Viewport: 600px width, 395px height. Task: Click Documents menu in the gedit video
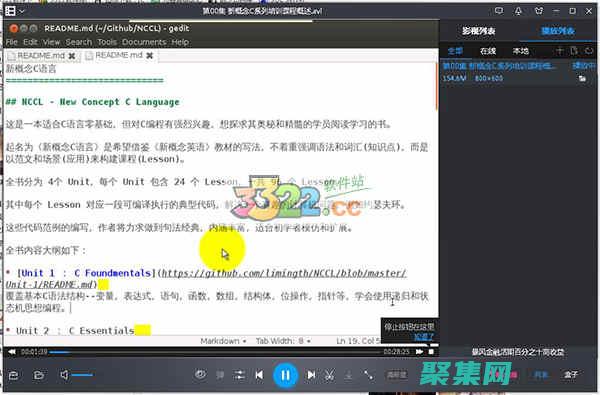(144, 42)
